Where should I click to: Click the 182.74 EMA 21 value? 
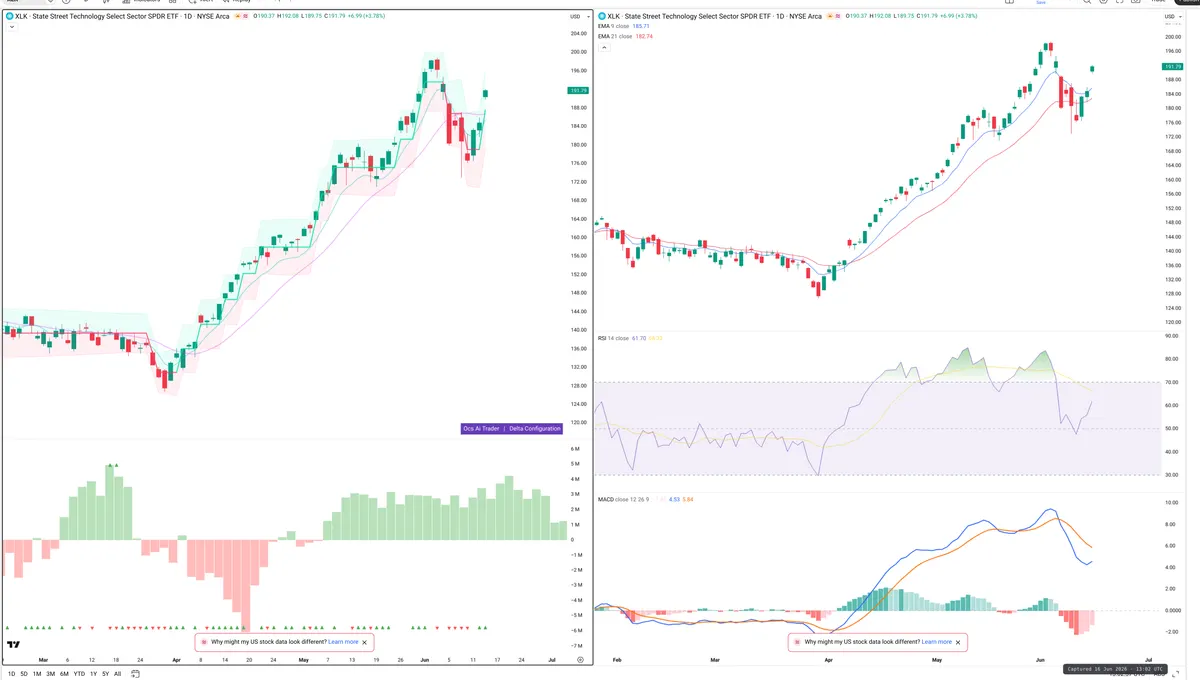click(645, 36)
